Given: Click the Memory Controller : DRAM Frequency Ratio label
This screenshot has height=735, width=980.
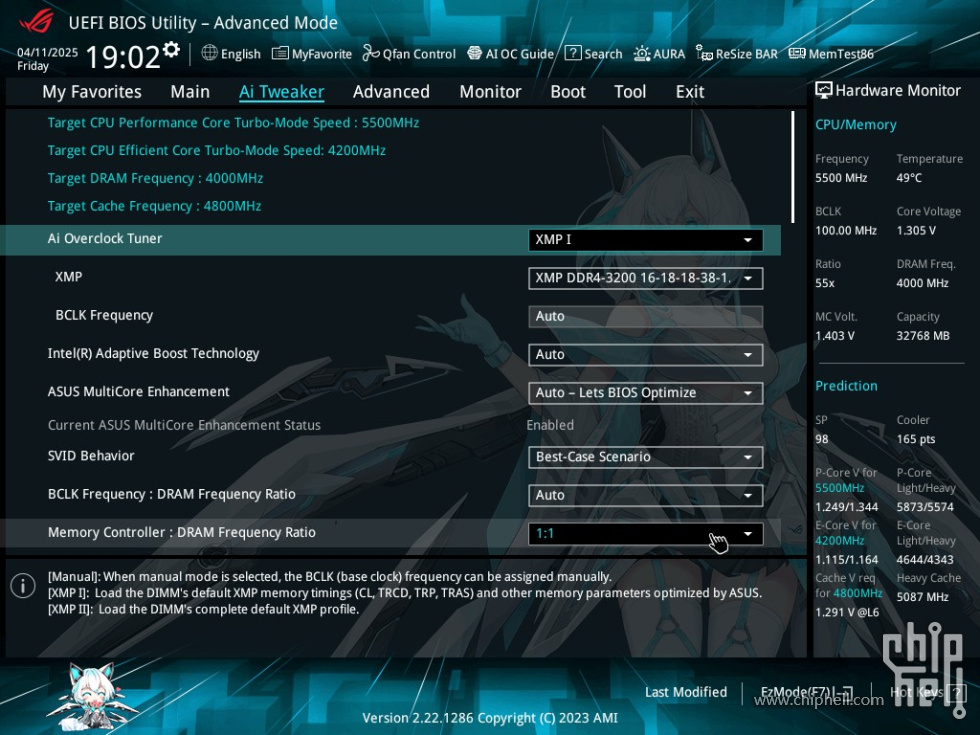Looking at the screenshot, I should point(182,532).
